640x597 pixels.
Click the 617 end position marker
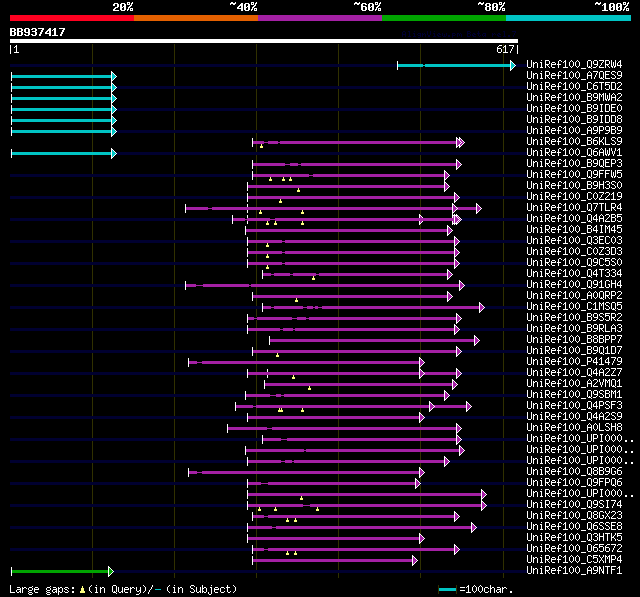[x=507, y=50]
